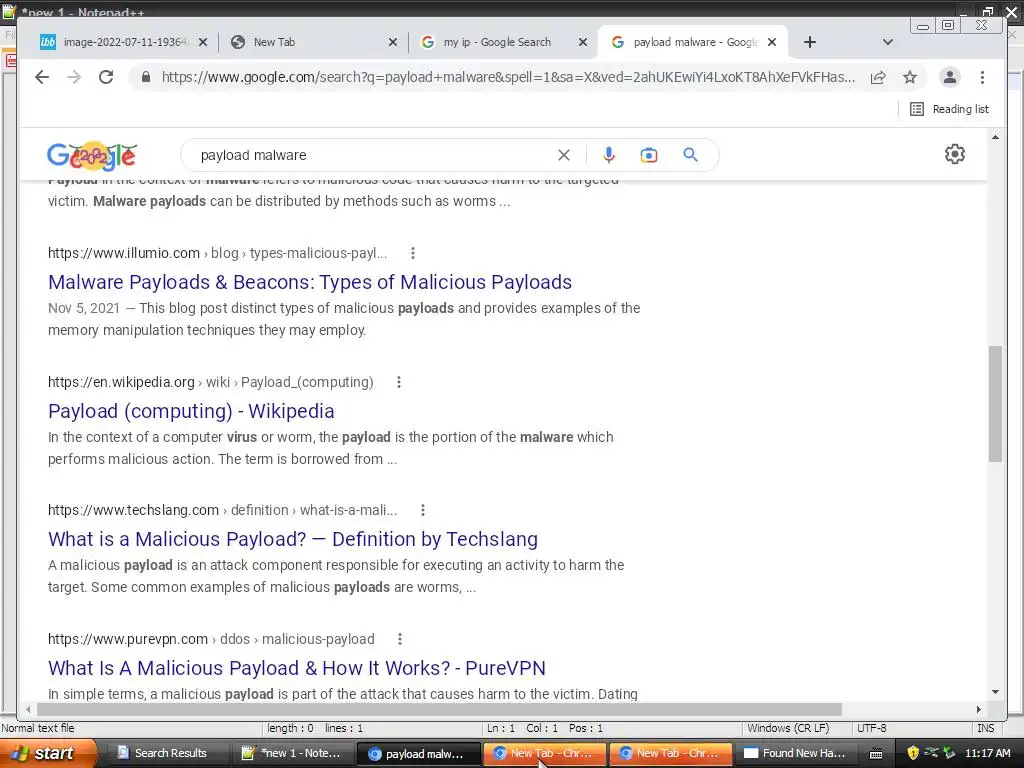Select payload malw... Chrome taskbar button
Screen dimensions: 1024x768
(418, 754)
